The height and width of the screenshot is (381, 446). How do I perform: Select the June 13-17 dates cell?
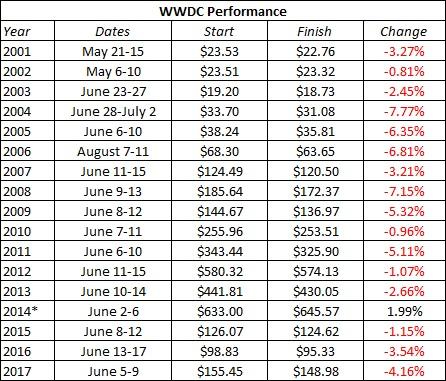point(113,351)
